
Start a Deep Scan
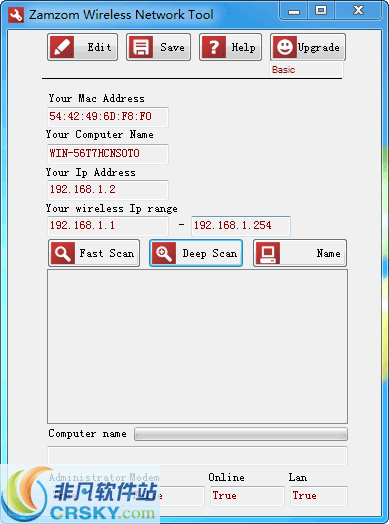196,253
